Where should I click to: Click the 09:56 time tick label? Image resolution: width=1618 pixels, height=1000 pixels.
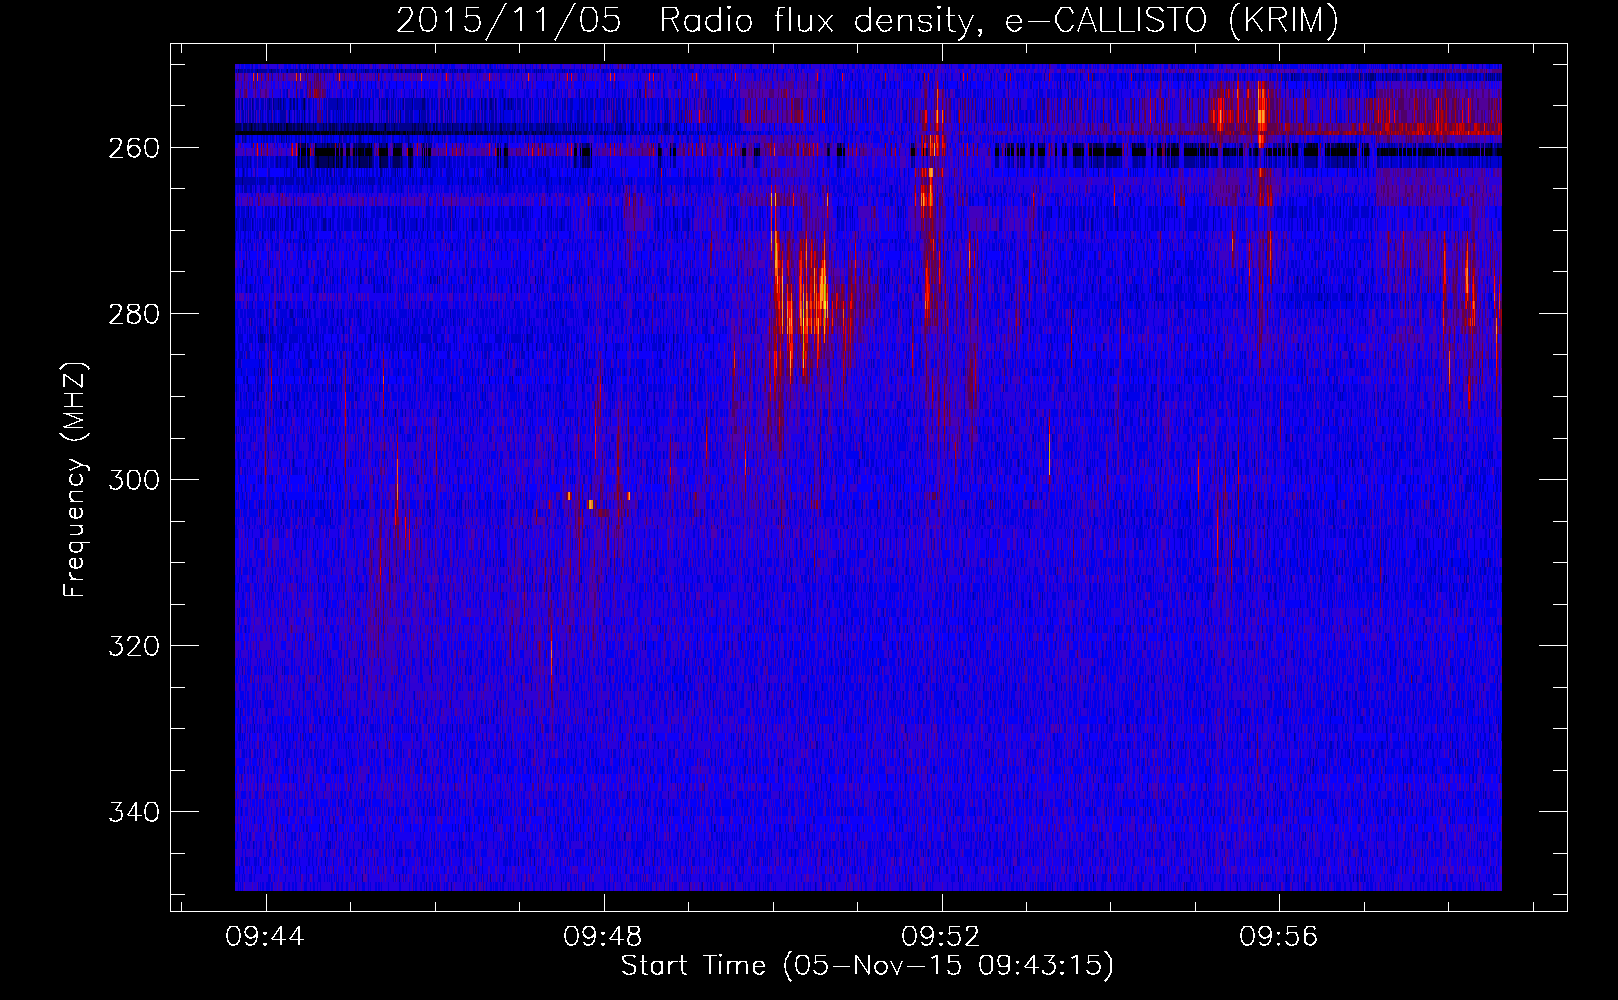click(x=1279, y=937)
